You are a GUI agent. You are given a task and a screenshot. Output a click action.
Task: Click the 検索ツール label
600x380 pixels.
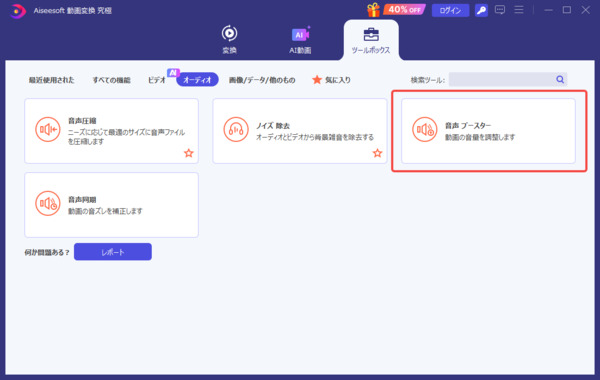[428, 80]
